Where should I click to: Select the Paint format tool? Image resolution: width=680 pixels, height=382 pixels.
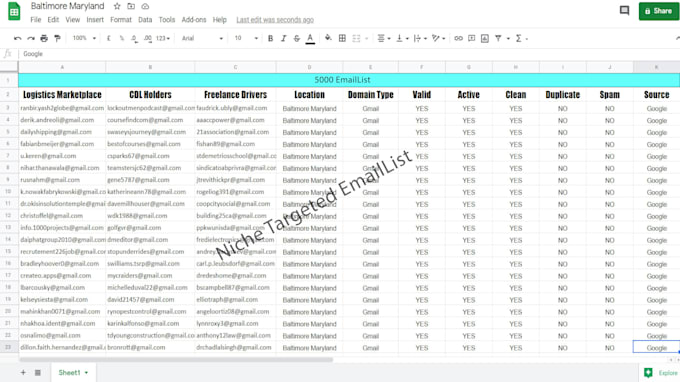coord(57,38)
